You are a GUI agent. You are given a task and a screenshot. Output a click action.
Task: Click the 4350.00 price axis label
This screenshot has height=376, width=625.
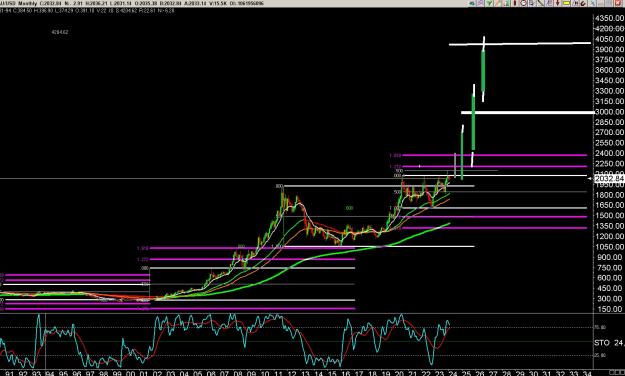pyautogui.click(x=609, y=18)
